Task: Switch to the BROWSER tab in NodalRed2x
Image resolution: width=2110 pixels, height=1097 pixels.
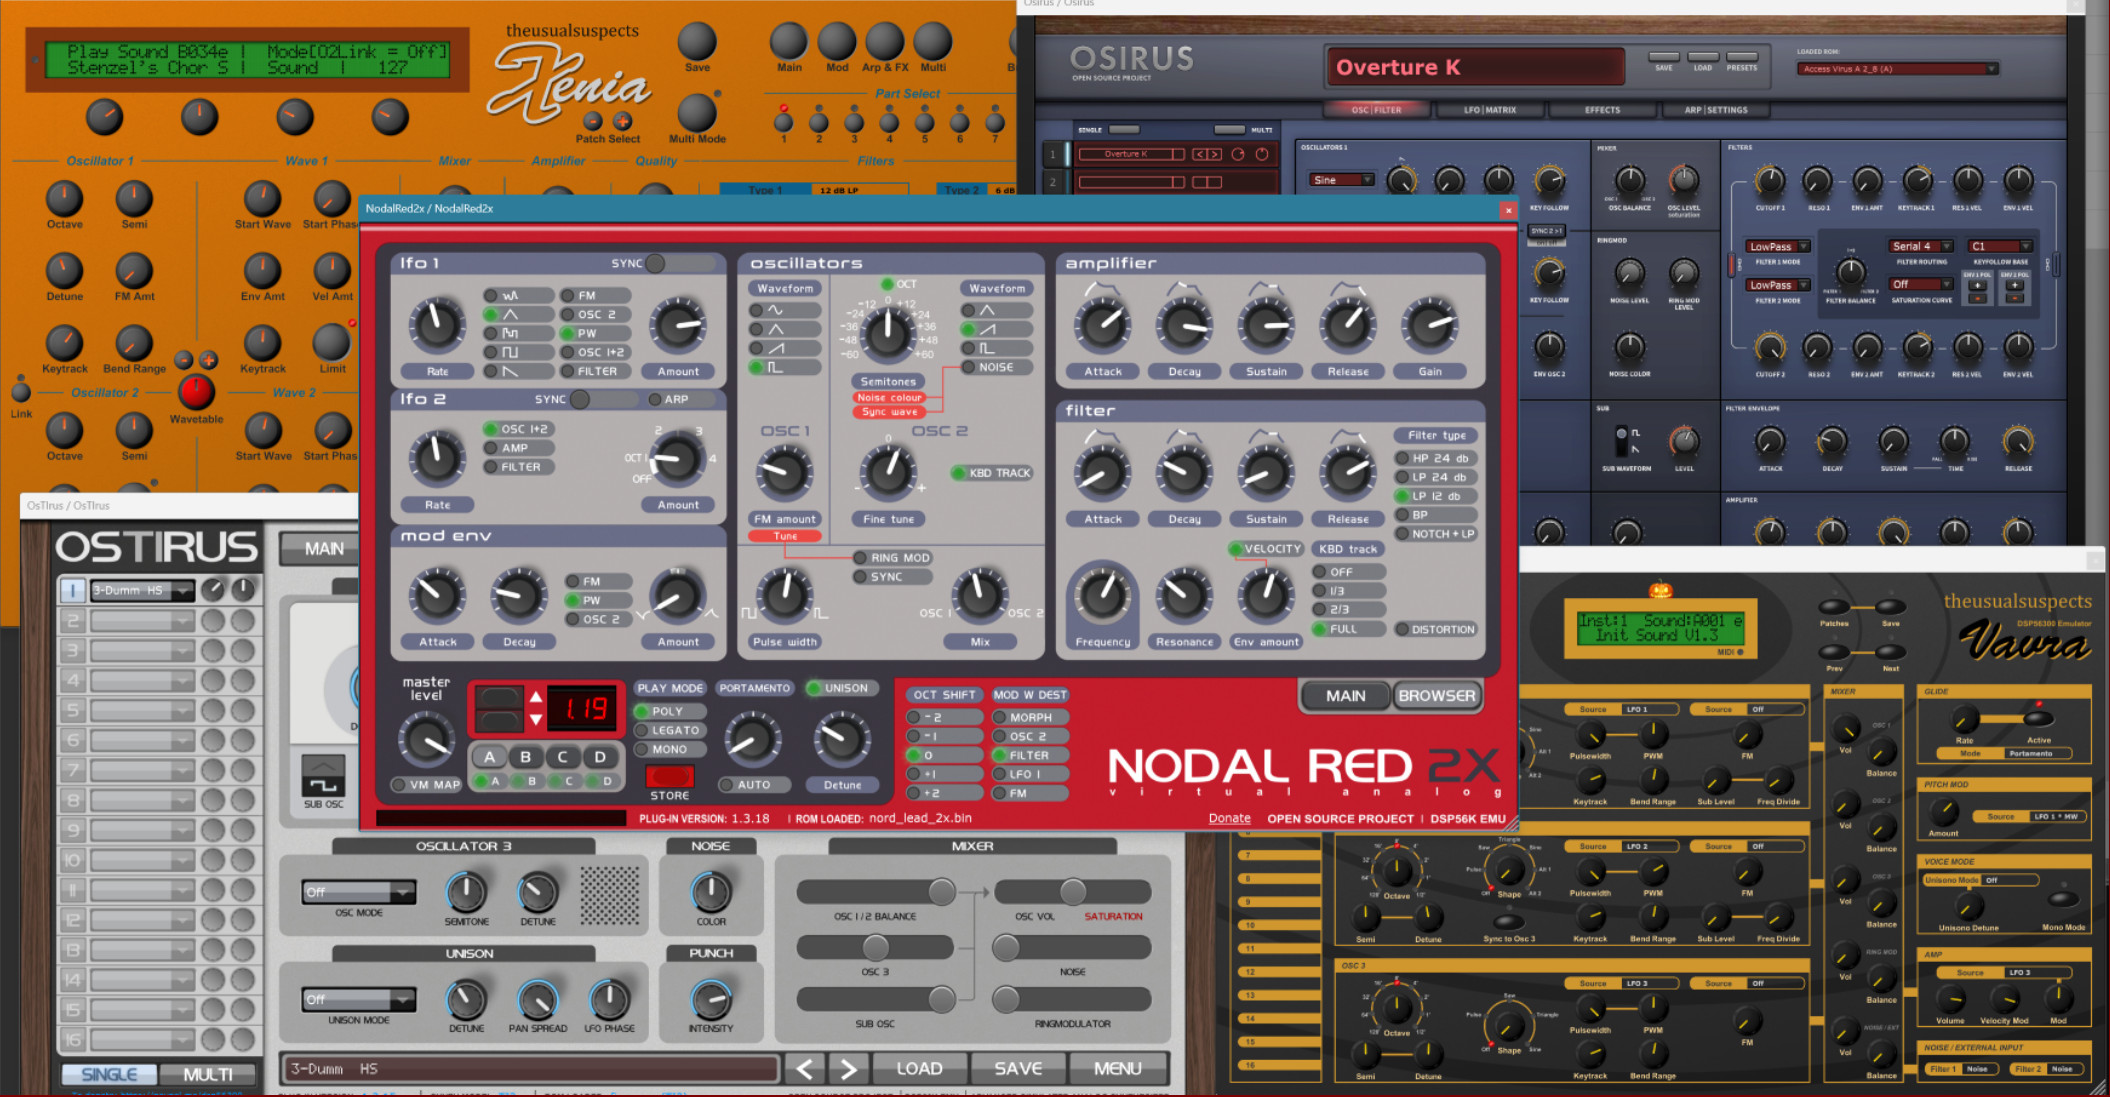Action: [1437, 696]
